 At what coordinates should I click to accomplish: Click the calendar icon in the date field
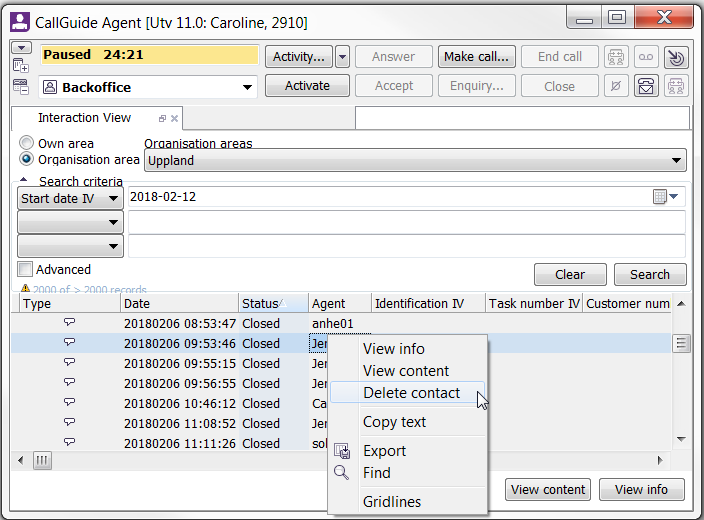[659, 197]
